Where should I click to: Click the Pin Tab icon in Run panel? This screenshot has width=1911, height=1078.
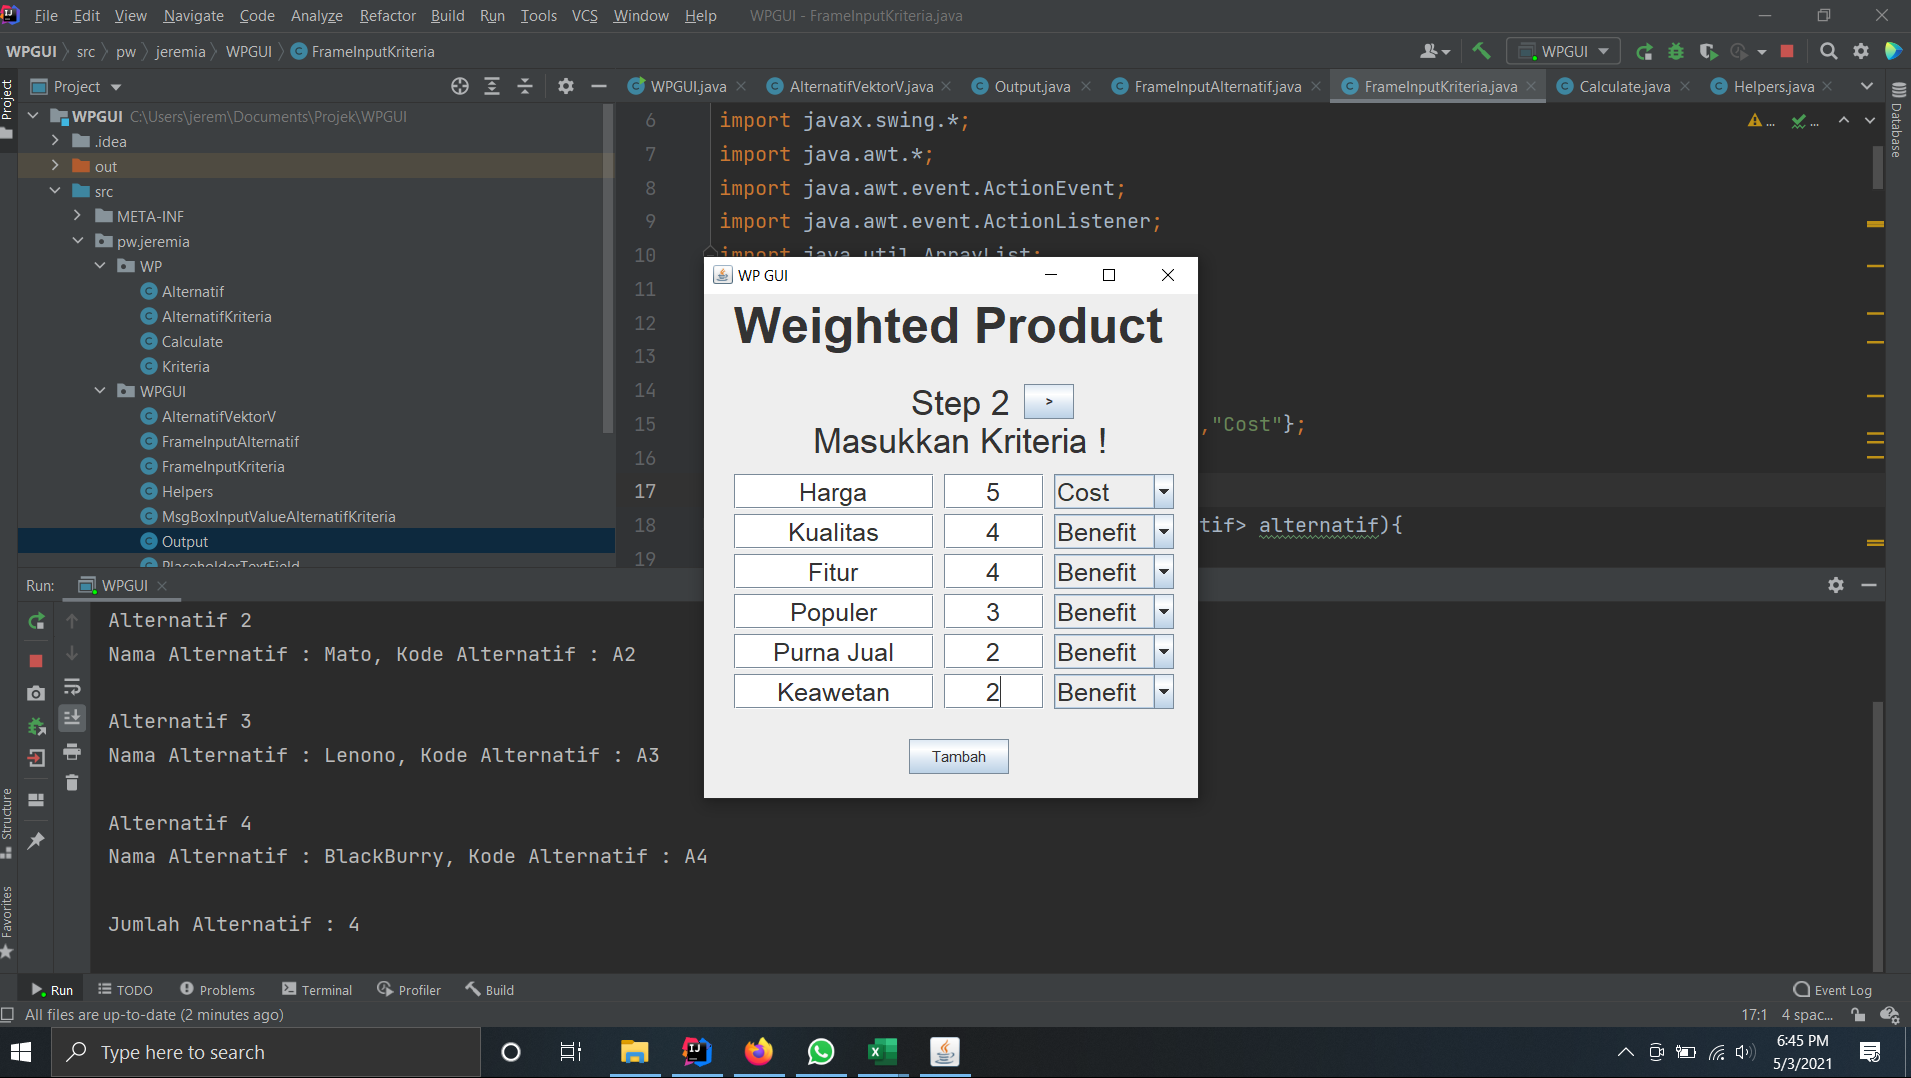pyautogui.click(x=36, y=841)
